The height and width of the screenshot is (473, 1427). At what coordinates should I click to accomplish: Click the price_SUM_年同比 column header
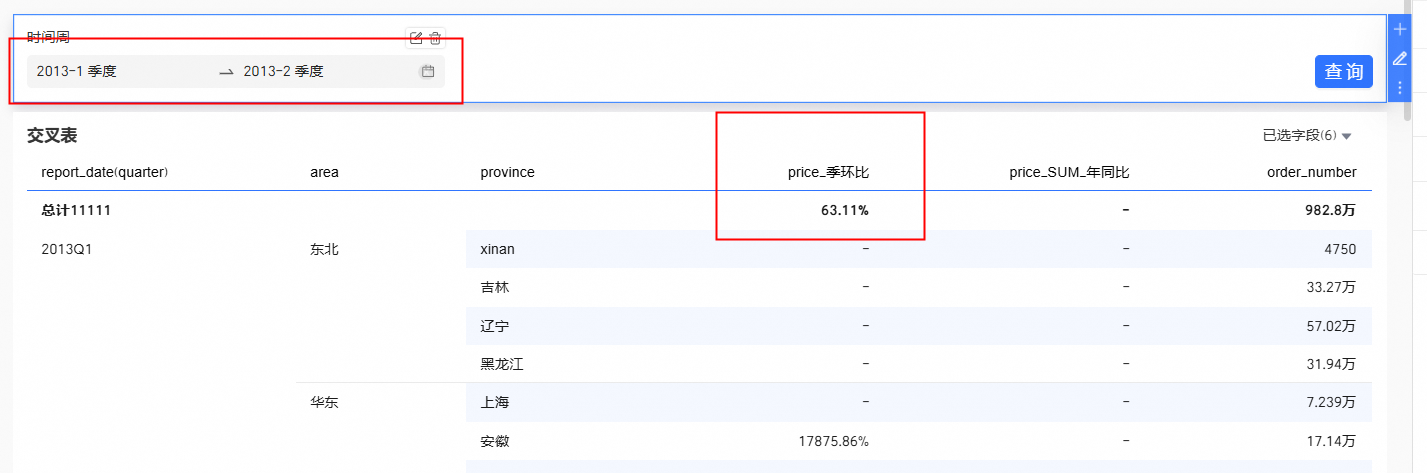point(1069,172)
